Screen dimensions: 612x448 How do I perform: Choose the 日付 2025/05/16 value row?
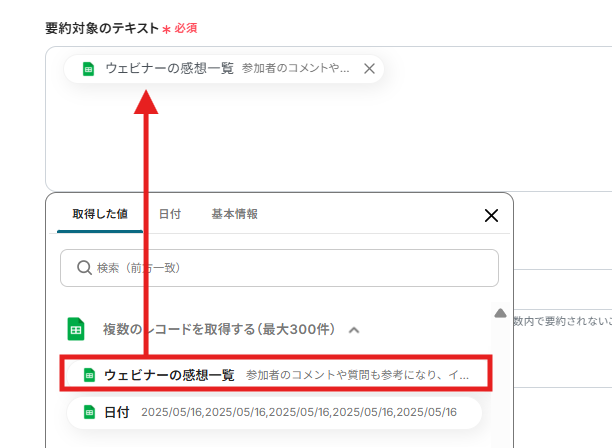pos(275,412)
